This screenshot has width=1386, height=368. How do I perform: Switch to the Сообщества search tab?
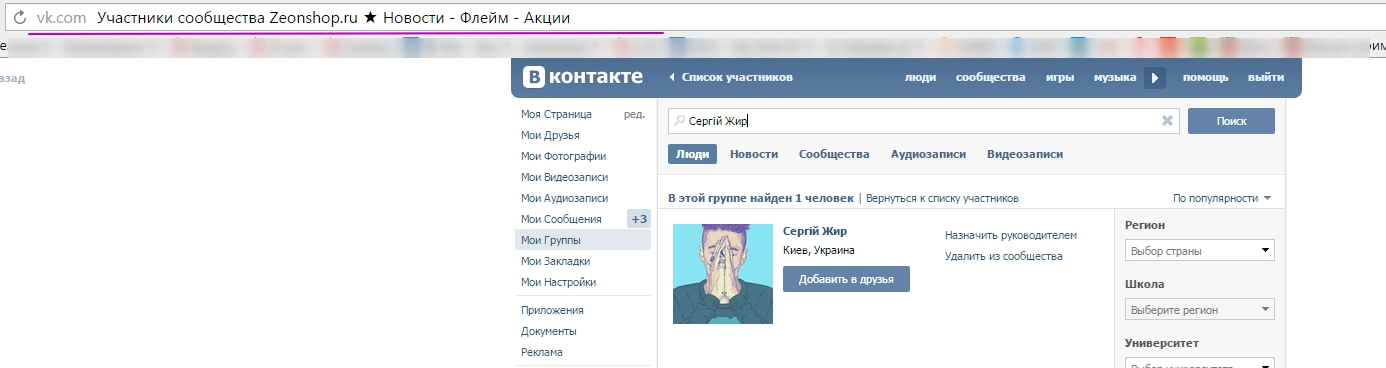834,154
